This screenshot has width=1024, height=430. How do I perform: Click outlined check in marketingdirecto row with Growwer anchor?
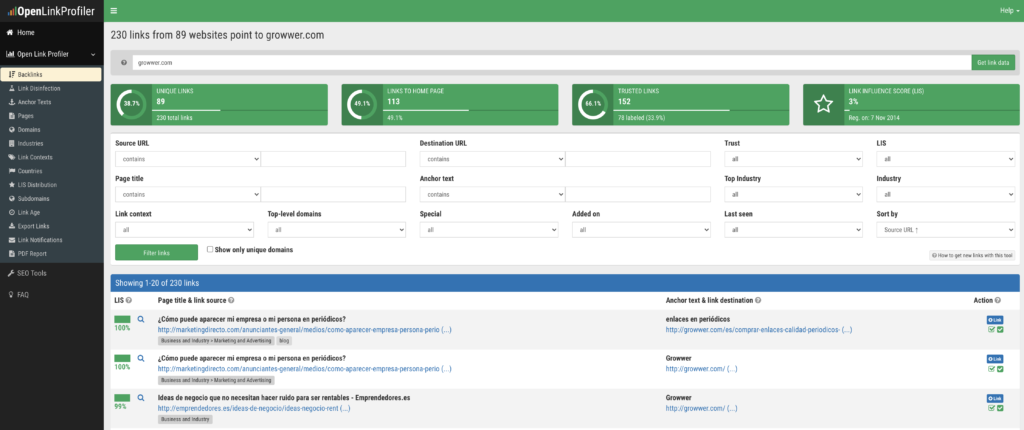tap(991, 369)
